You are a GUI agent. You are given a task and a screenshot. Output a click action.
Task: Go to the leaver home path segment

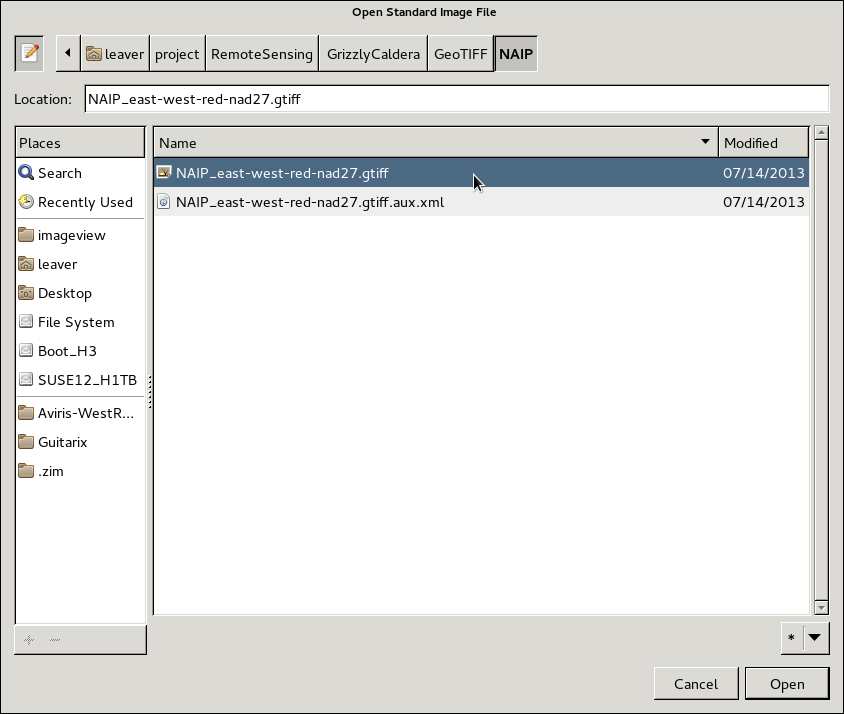115,53
